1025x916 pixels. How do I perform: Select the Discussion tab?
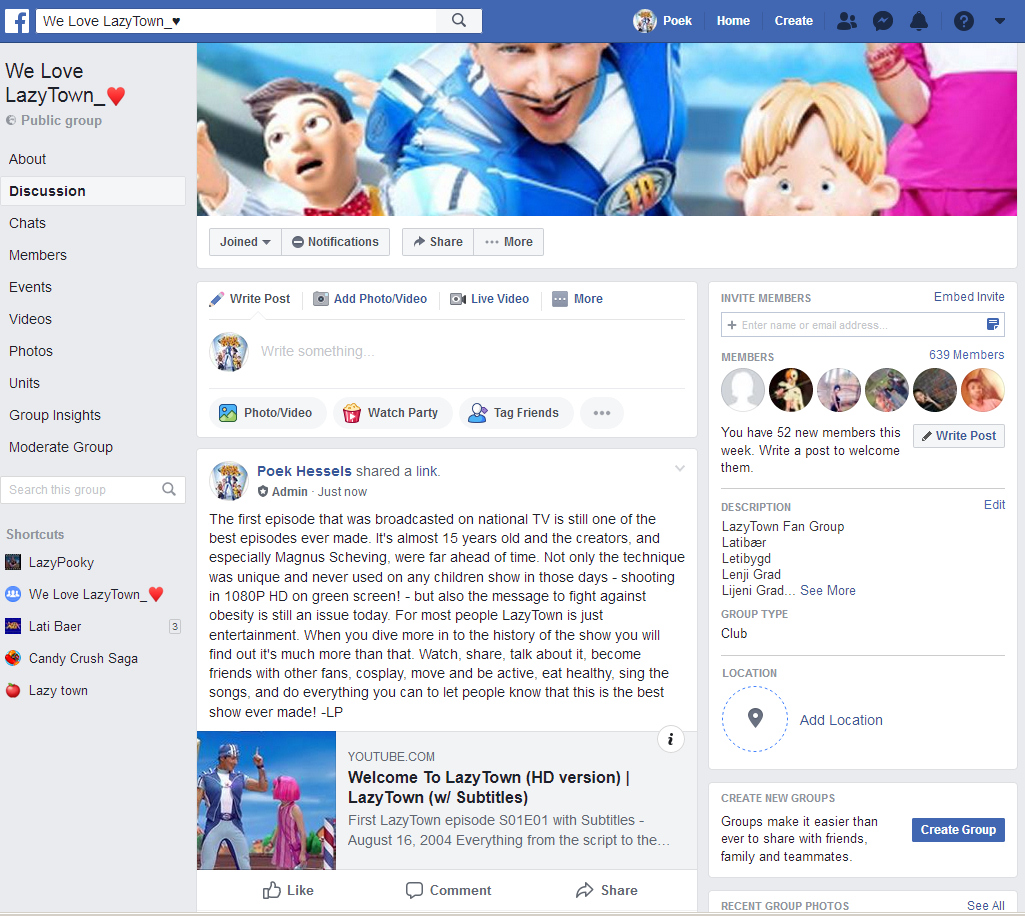pos(93,191)
